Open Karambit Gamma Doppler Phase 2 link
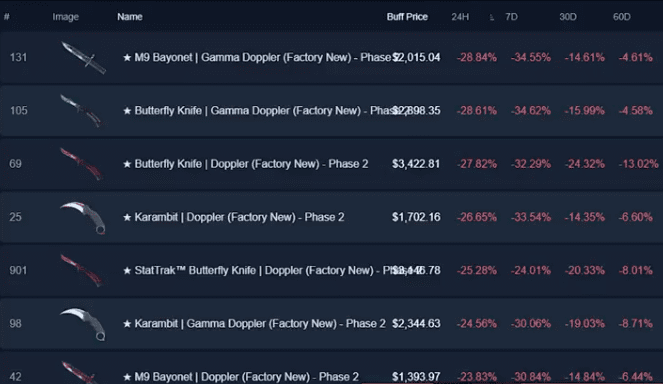This screenshot has width=663, height=384. 254,324
